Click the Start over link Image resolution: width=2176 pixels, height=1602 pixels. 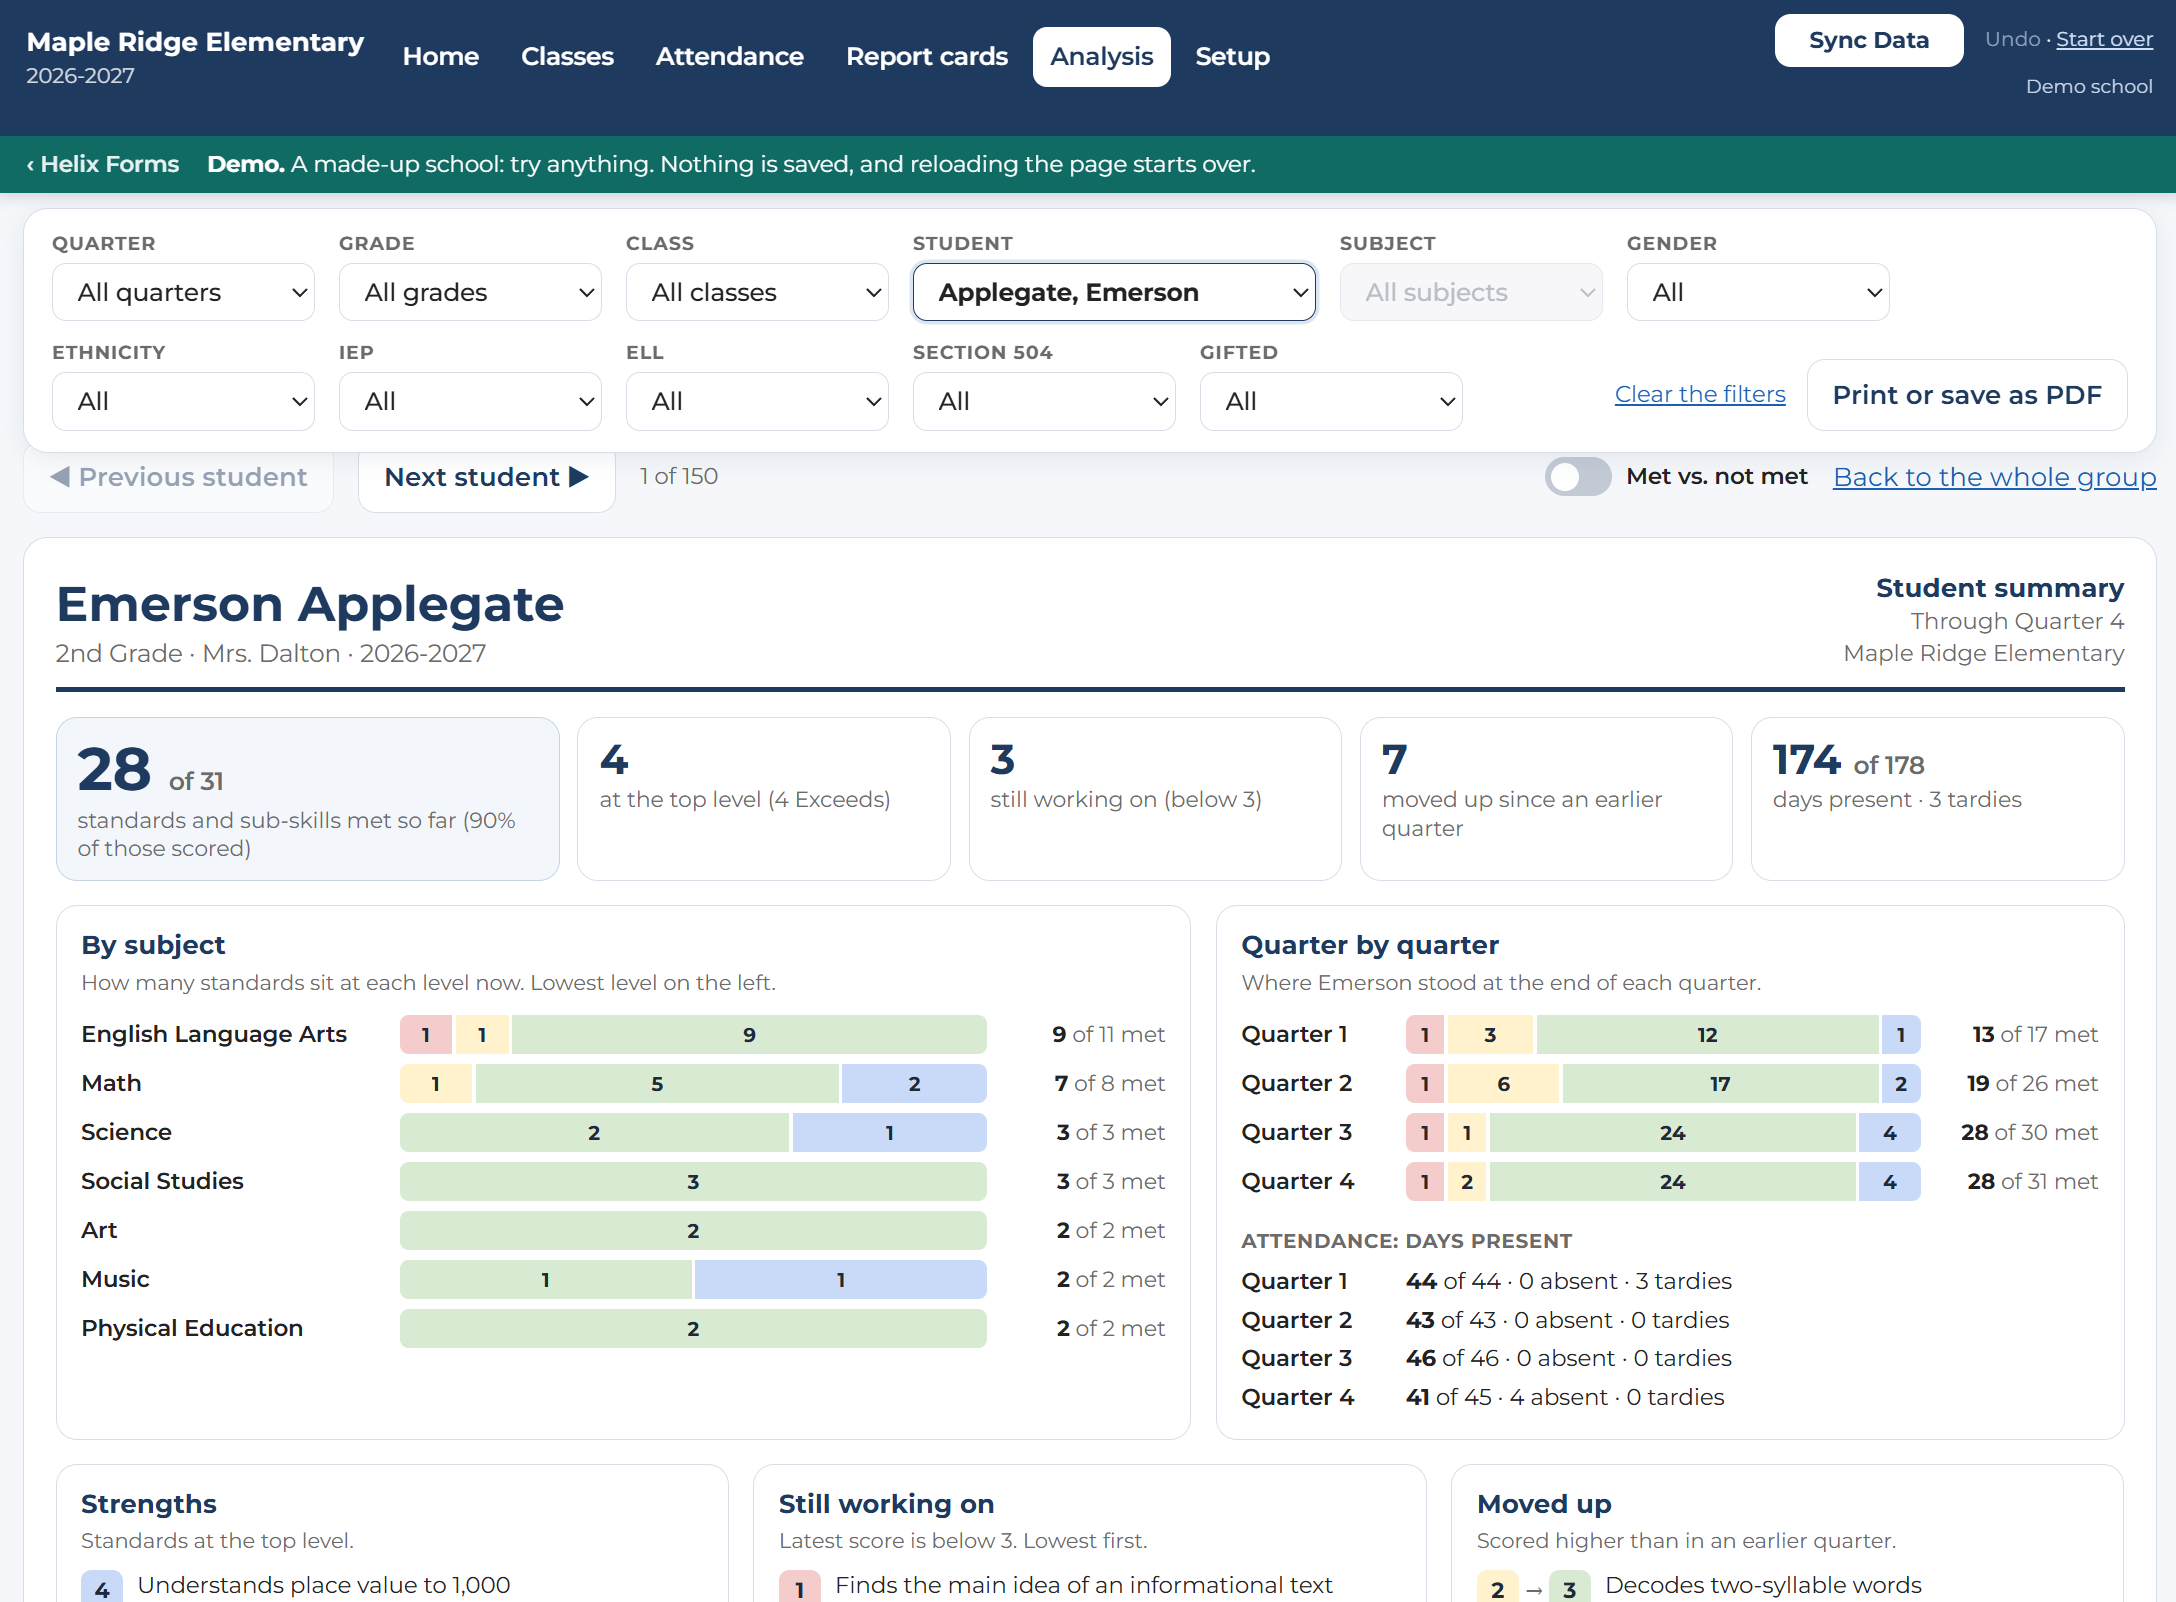pos(2104,39)
